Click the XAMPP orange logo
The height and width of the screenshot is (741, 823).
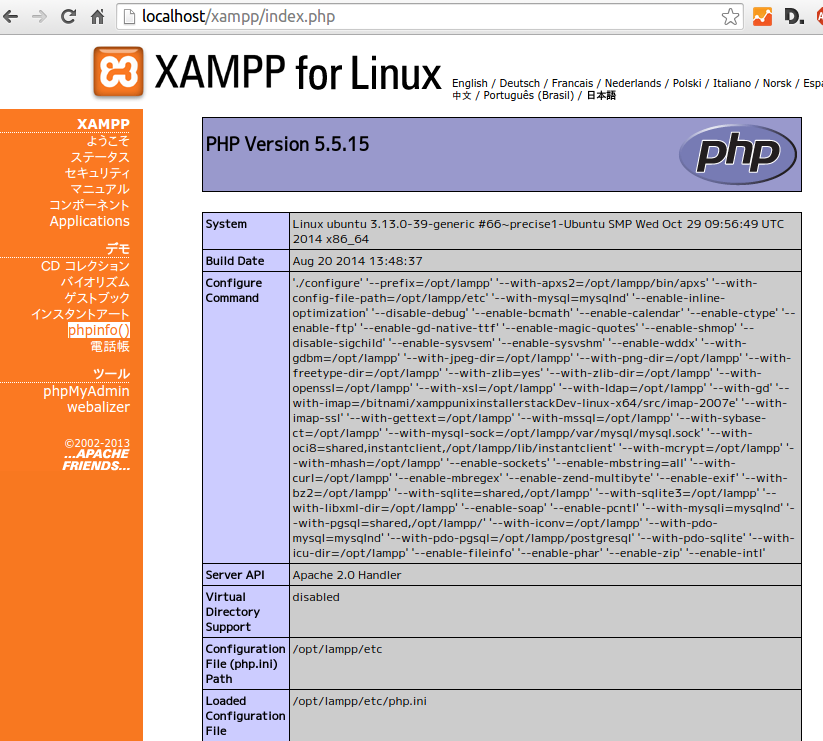pyautogui.click(x=119, y=71)
